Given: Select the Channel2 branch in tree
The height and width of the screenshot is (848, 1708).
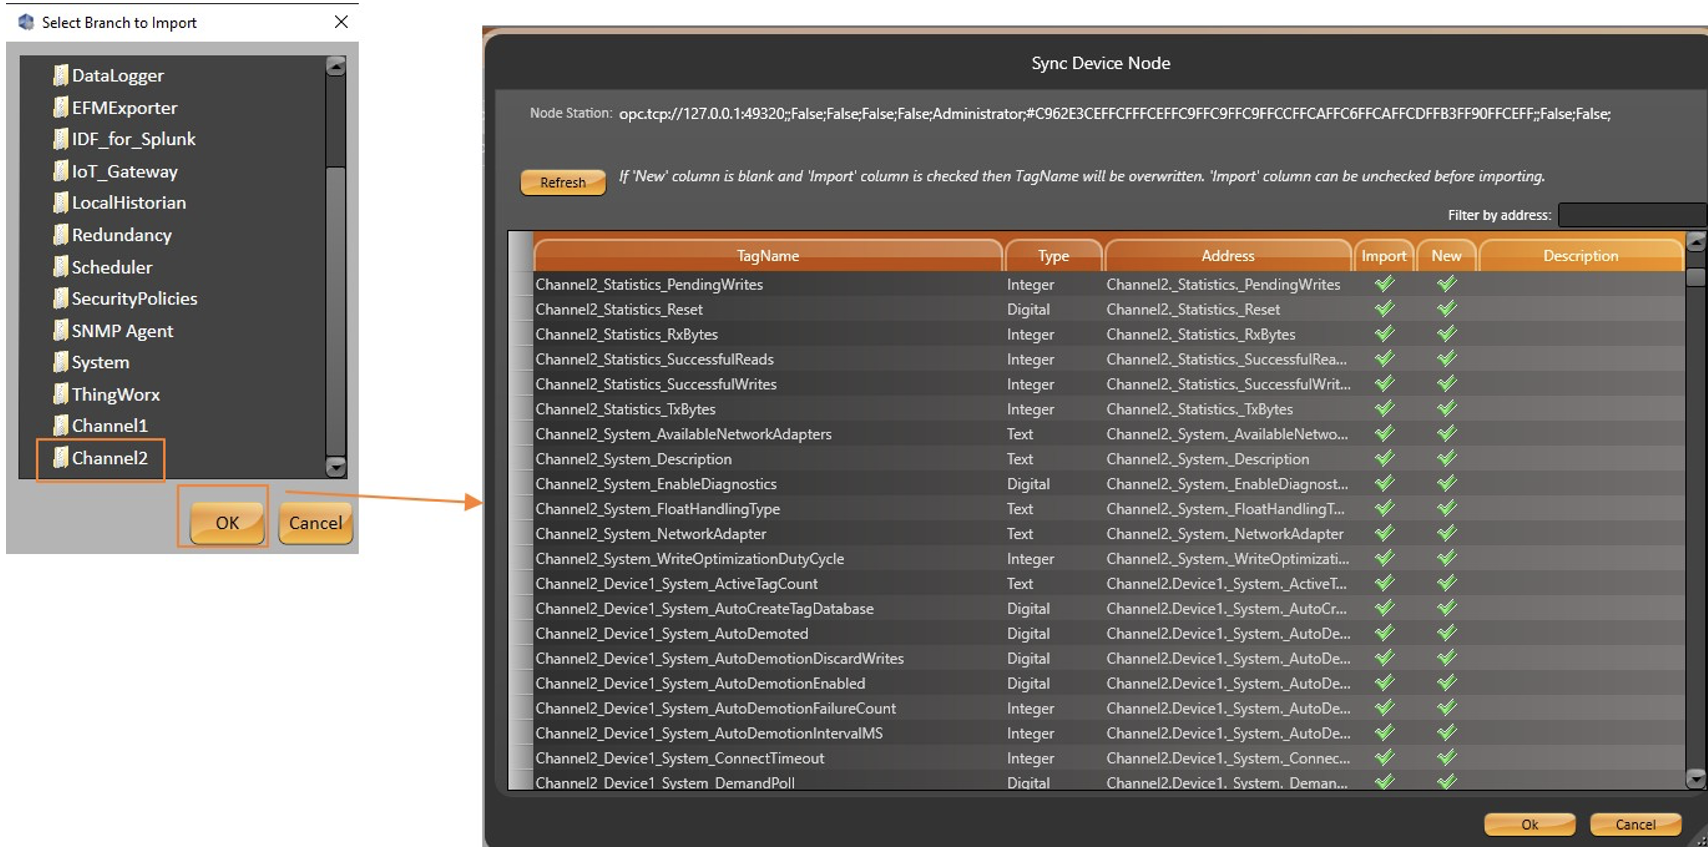Looking at the screenshot, I should (x=109, y=458).
